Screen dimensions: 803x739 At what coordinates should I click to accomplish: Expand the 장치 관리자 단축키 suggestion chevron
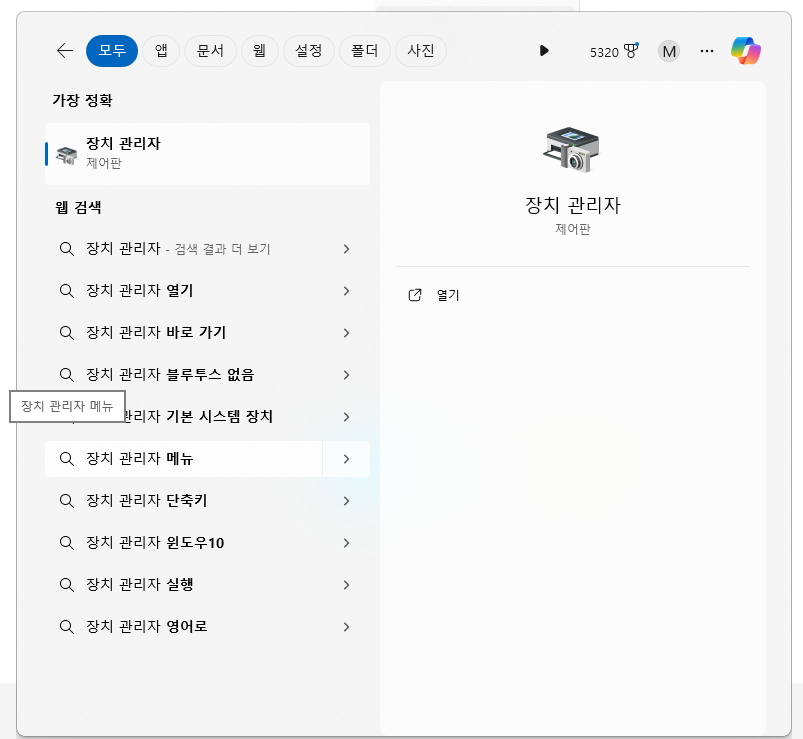[x=346, y=500]
